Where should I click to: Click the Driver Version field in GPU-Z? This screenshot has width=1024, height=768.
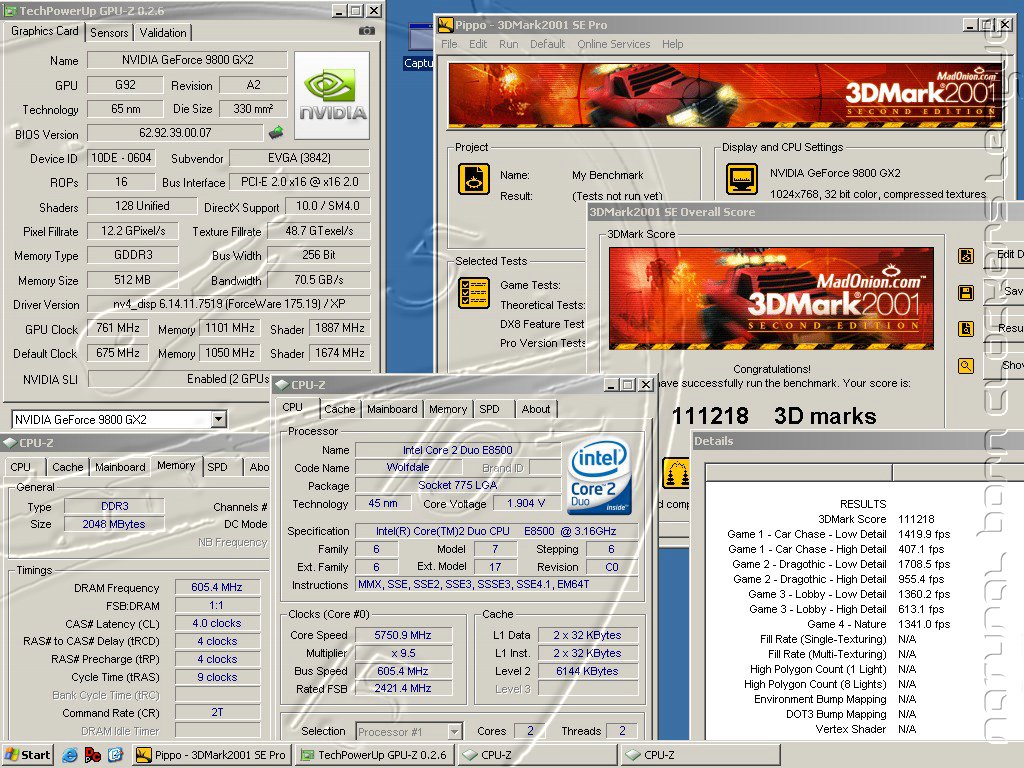pos(229,304)
